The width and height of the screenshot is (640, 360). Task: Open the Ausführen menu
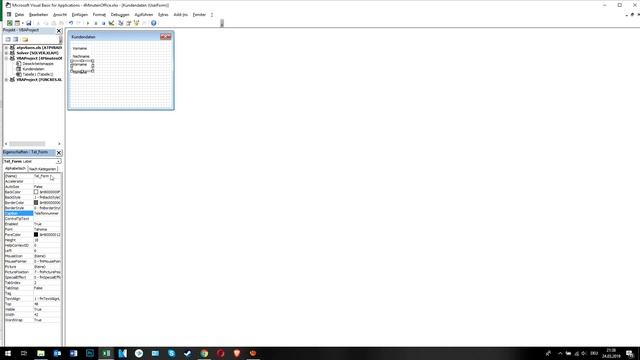(x=144, y=15)
